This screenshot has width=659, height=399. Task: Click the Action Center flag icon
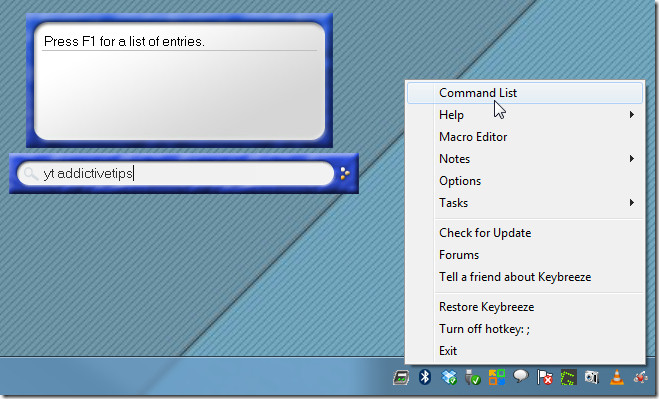click(x=545, y=377)
